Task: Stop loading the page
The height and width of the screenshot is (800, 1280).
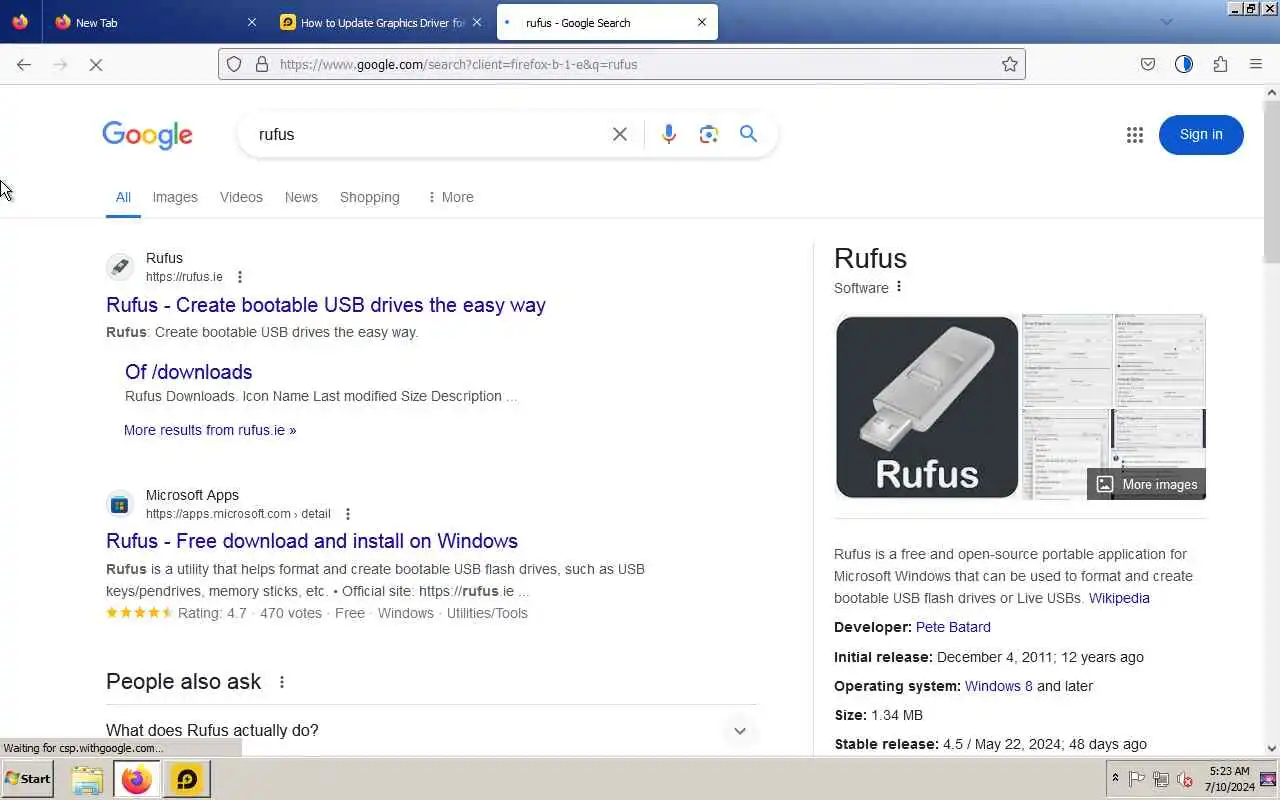Action: [96, 64]
